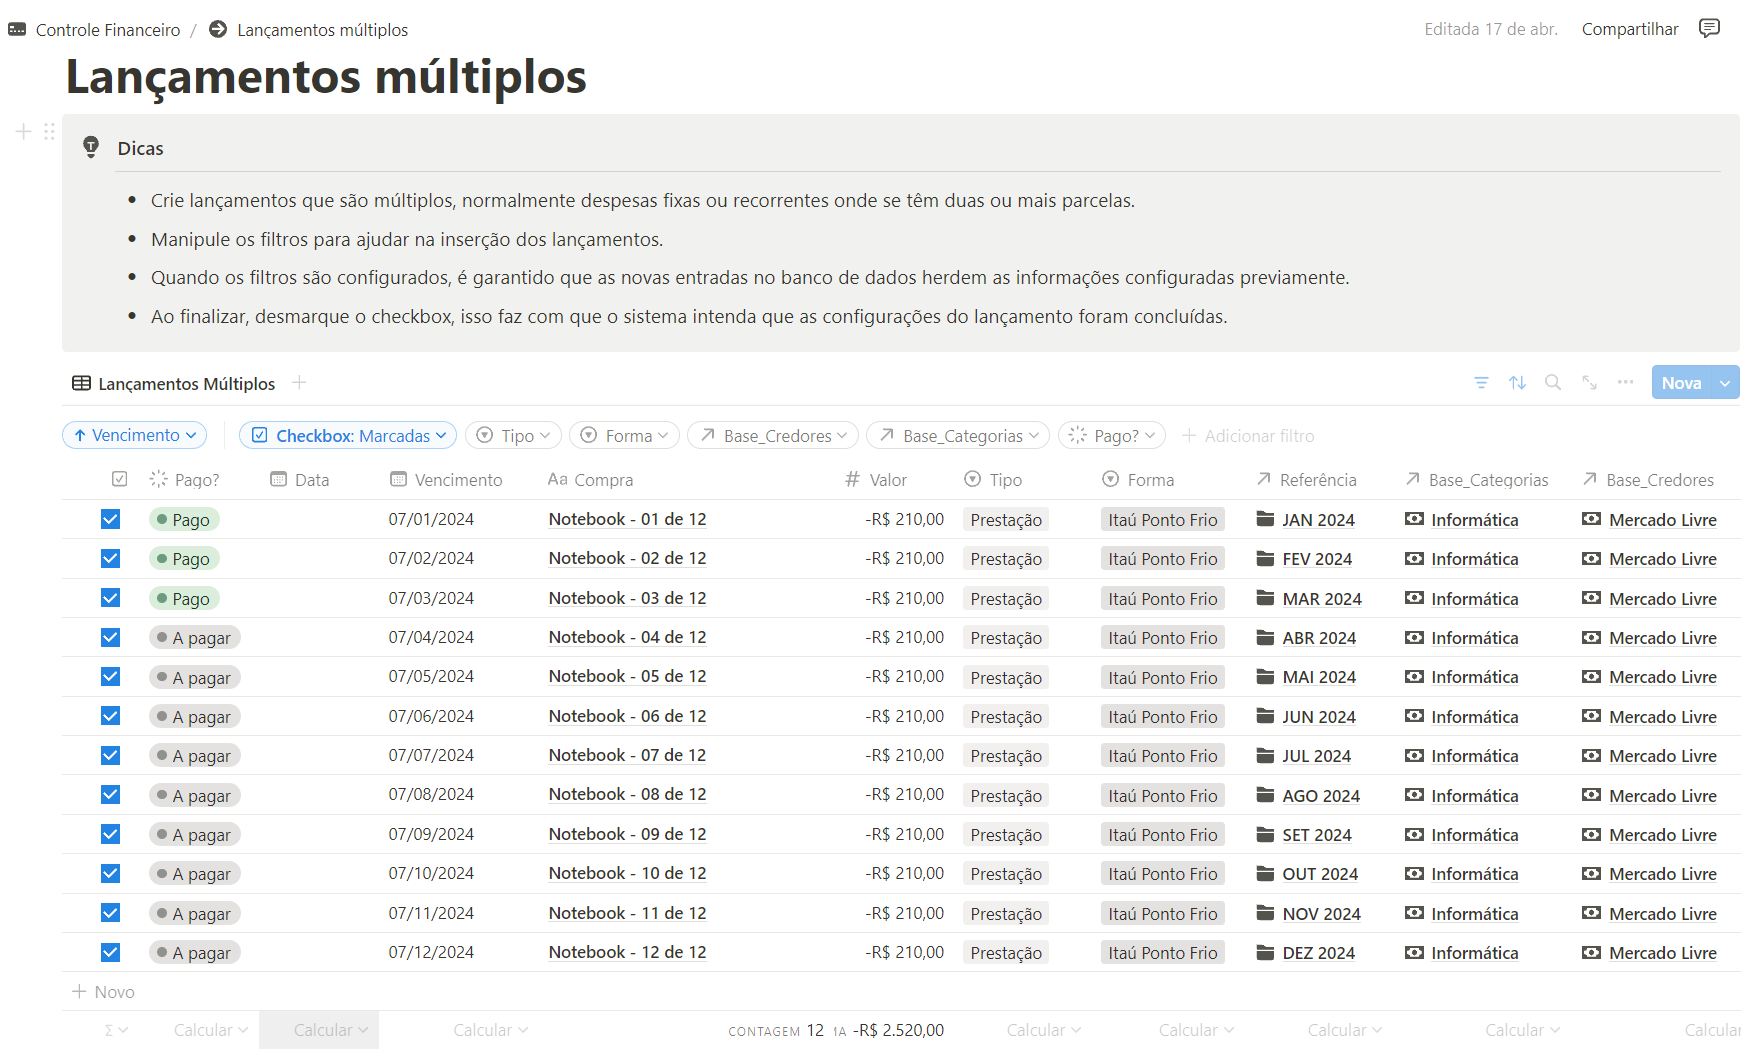Click Novo to add a new row

[x=104, y=992]
